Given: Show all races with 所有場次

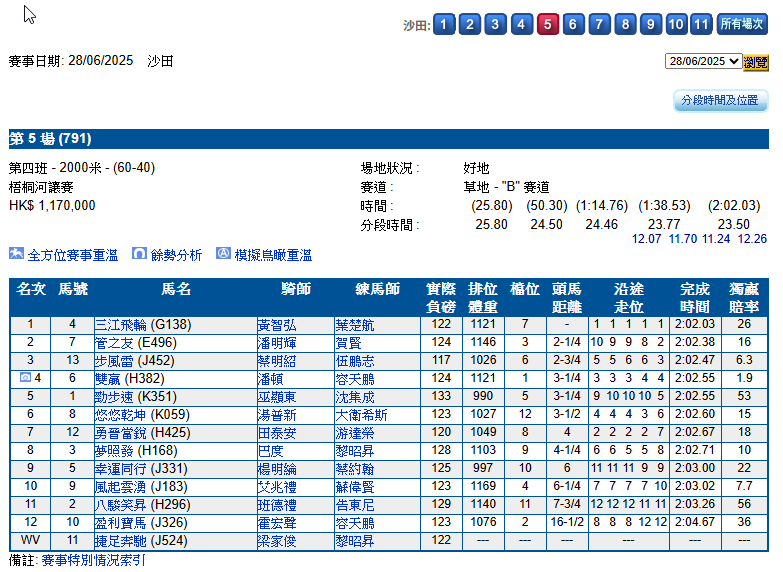Looking at the screenshot, I should tap(742, 24).
